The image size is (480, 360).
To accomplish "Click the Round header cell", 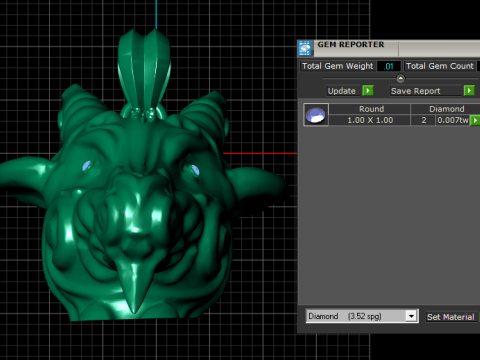I will point(371,109).
